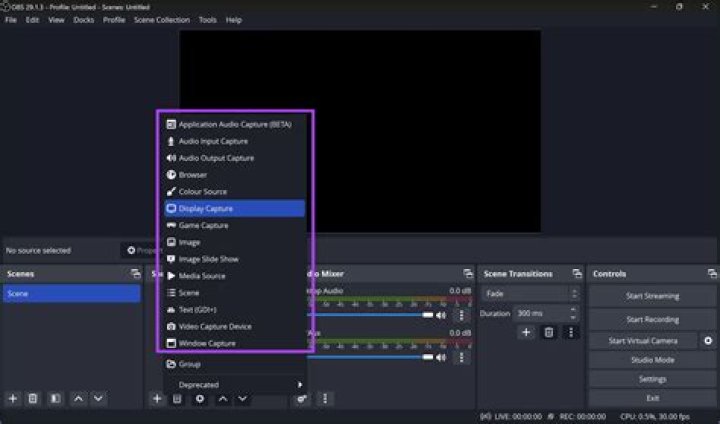The width and height of the screenshot is (720, 424).
Task: Open source properties gear in Sources toolbar
Action: (200, 398)
